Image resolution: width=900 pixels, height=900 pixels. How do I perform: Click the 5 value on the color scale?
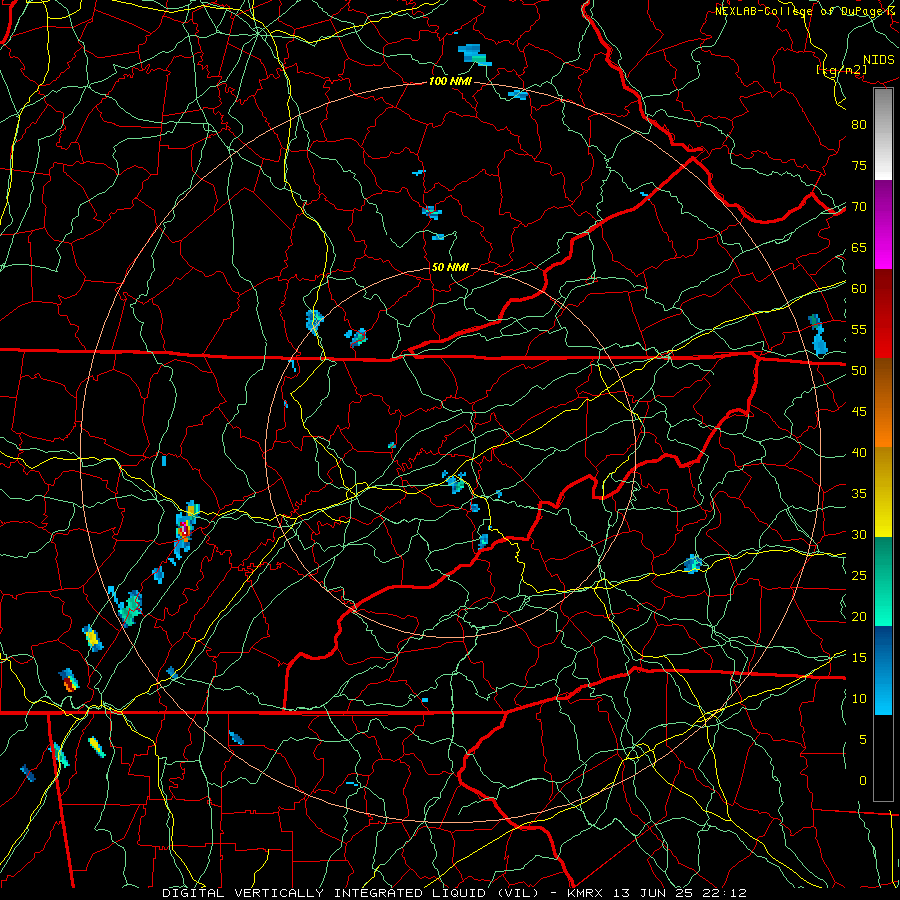pos(863,740)
